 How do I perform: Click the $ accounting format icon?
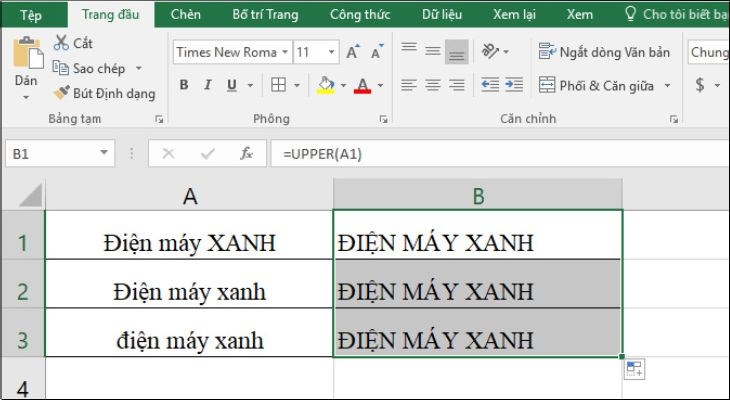point(700,85)
